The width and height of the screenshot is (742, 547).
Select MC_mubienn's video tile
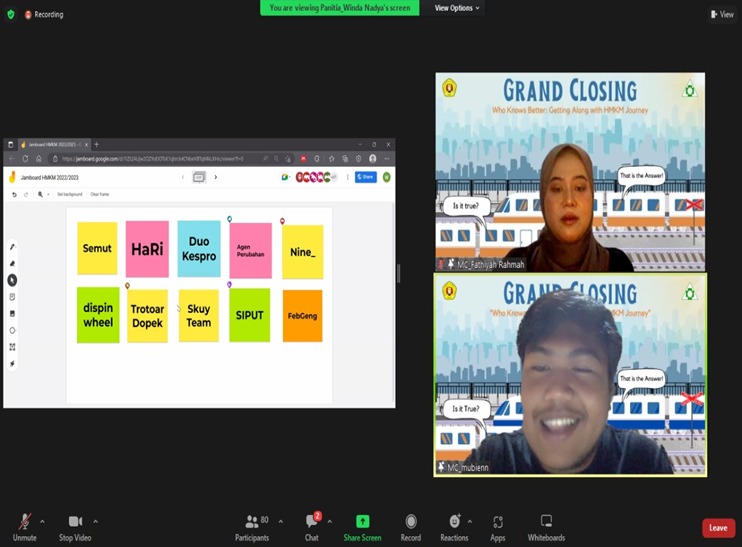pos(570,375)
